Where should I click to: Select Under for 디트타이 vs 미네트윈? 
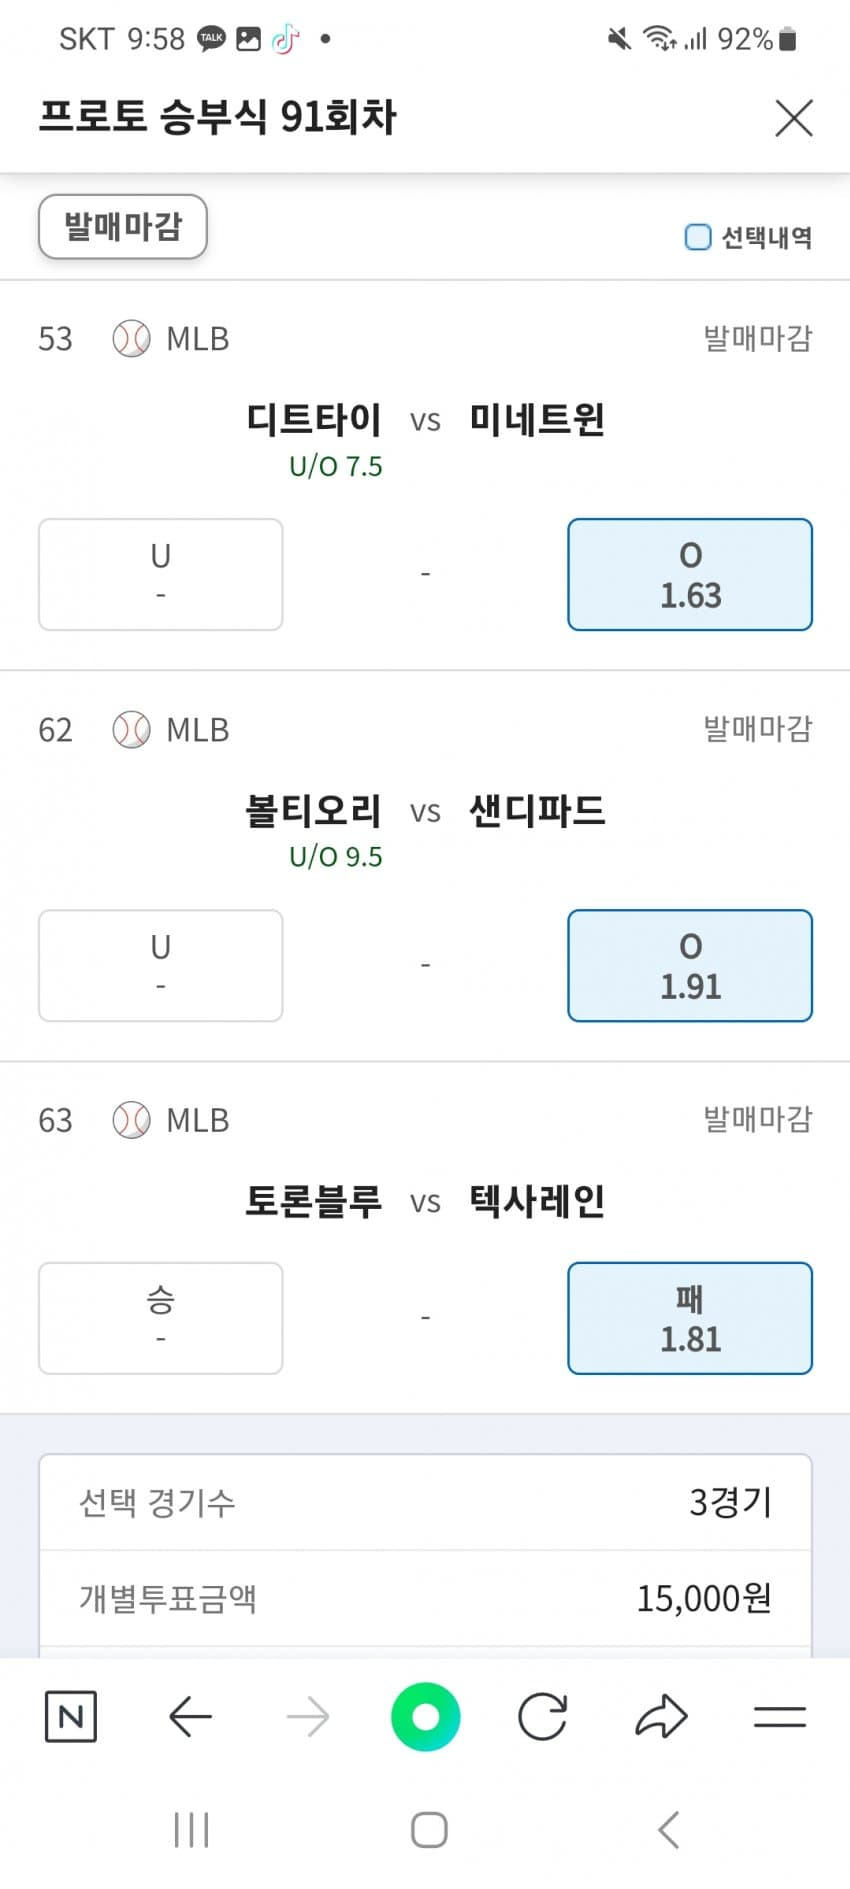[x=161, y=575]
